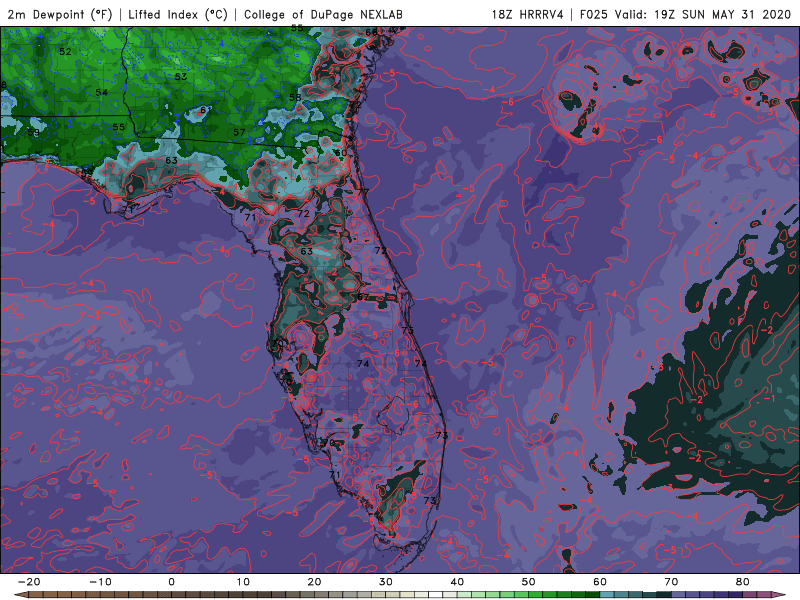Viewport: 800px width, 600px height.
Task: Click the 0 label on the color scale
Action: click(x=171, y=582)
